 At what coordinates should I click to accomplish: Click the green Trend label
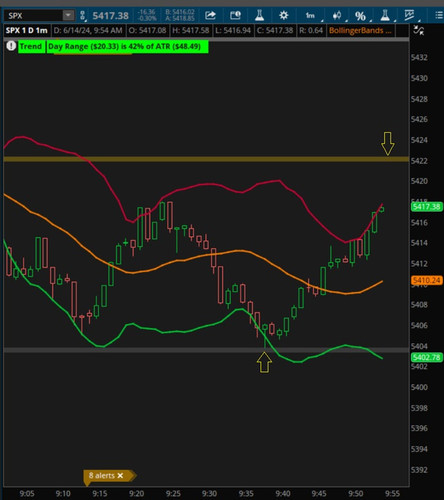coord(31,46)
